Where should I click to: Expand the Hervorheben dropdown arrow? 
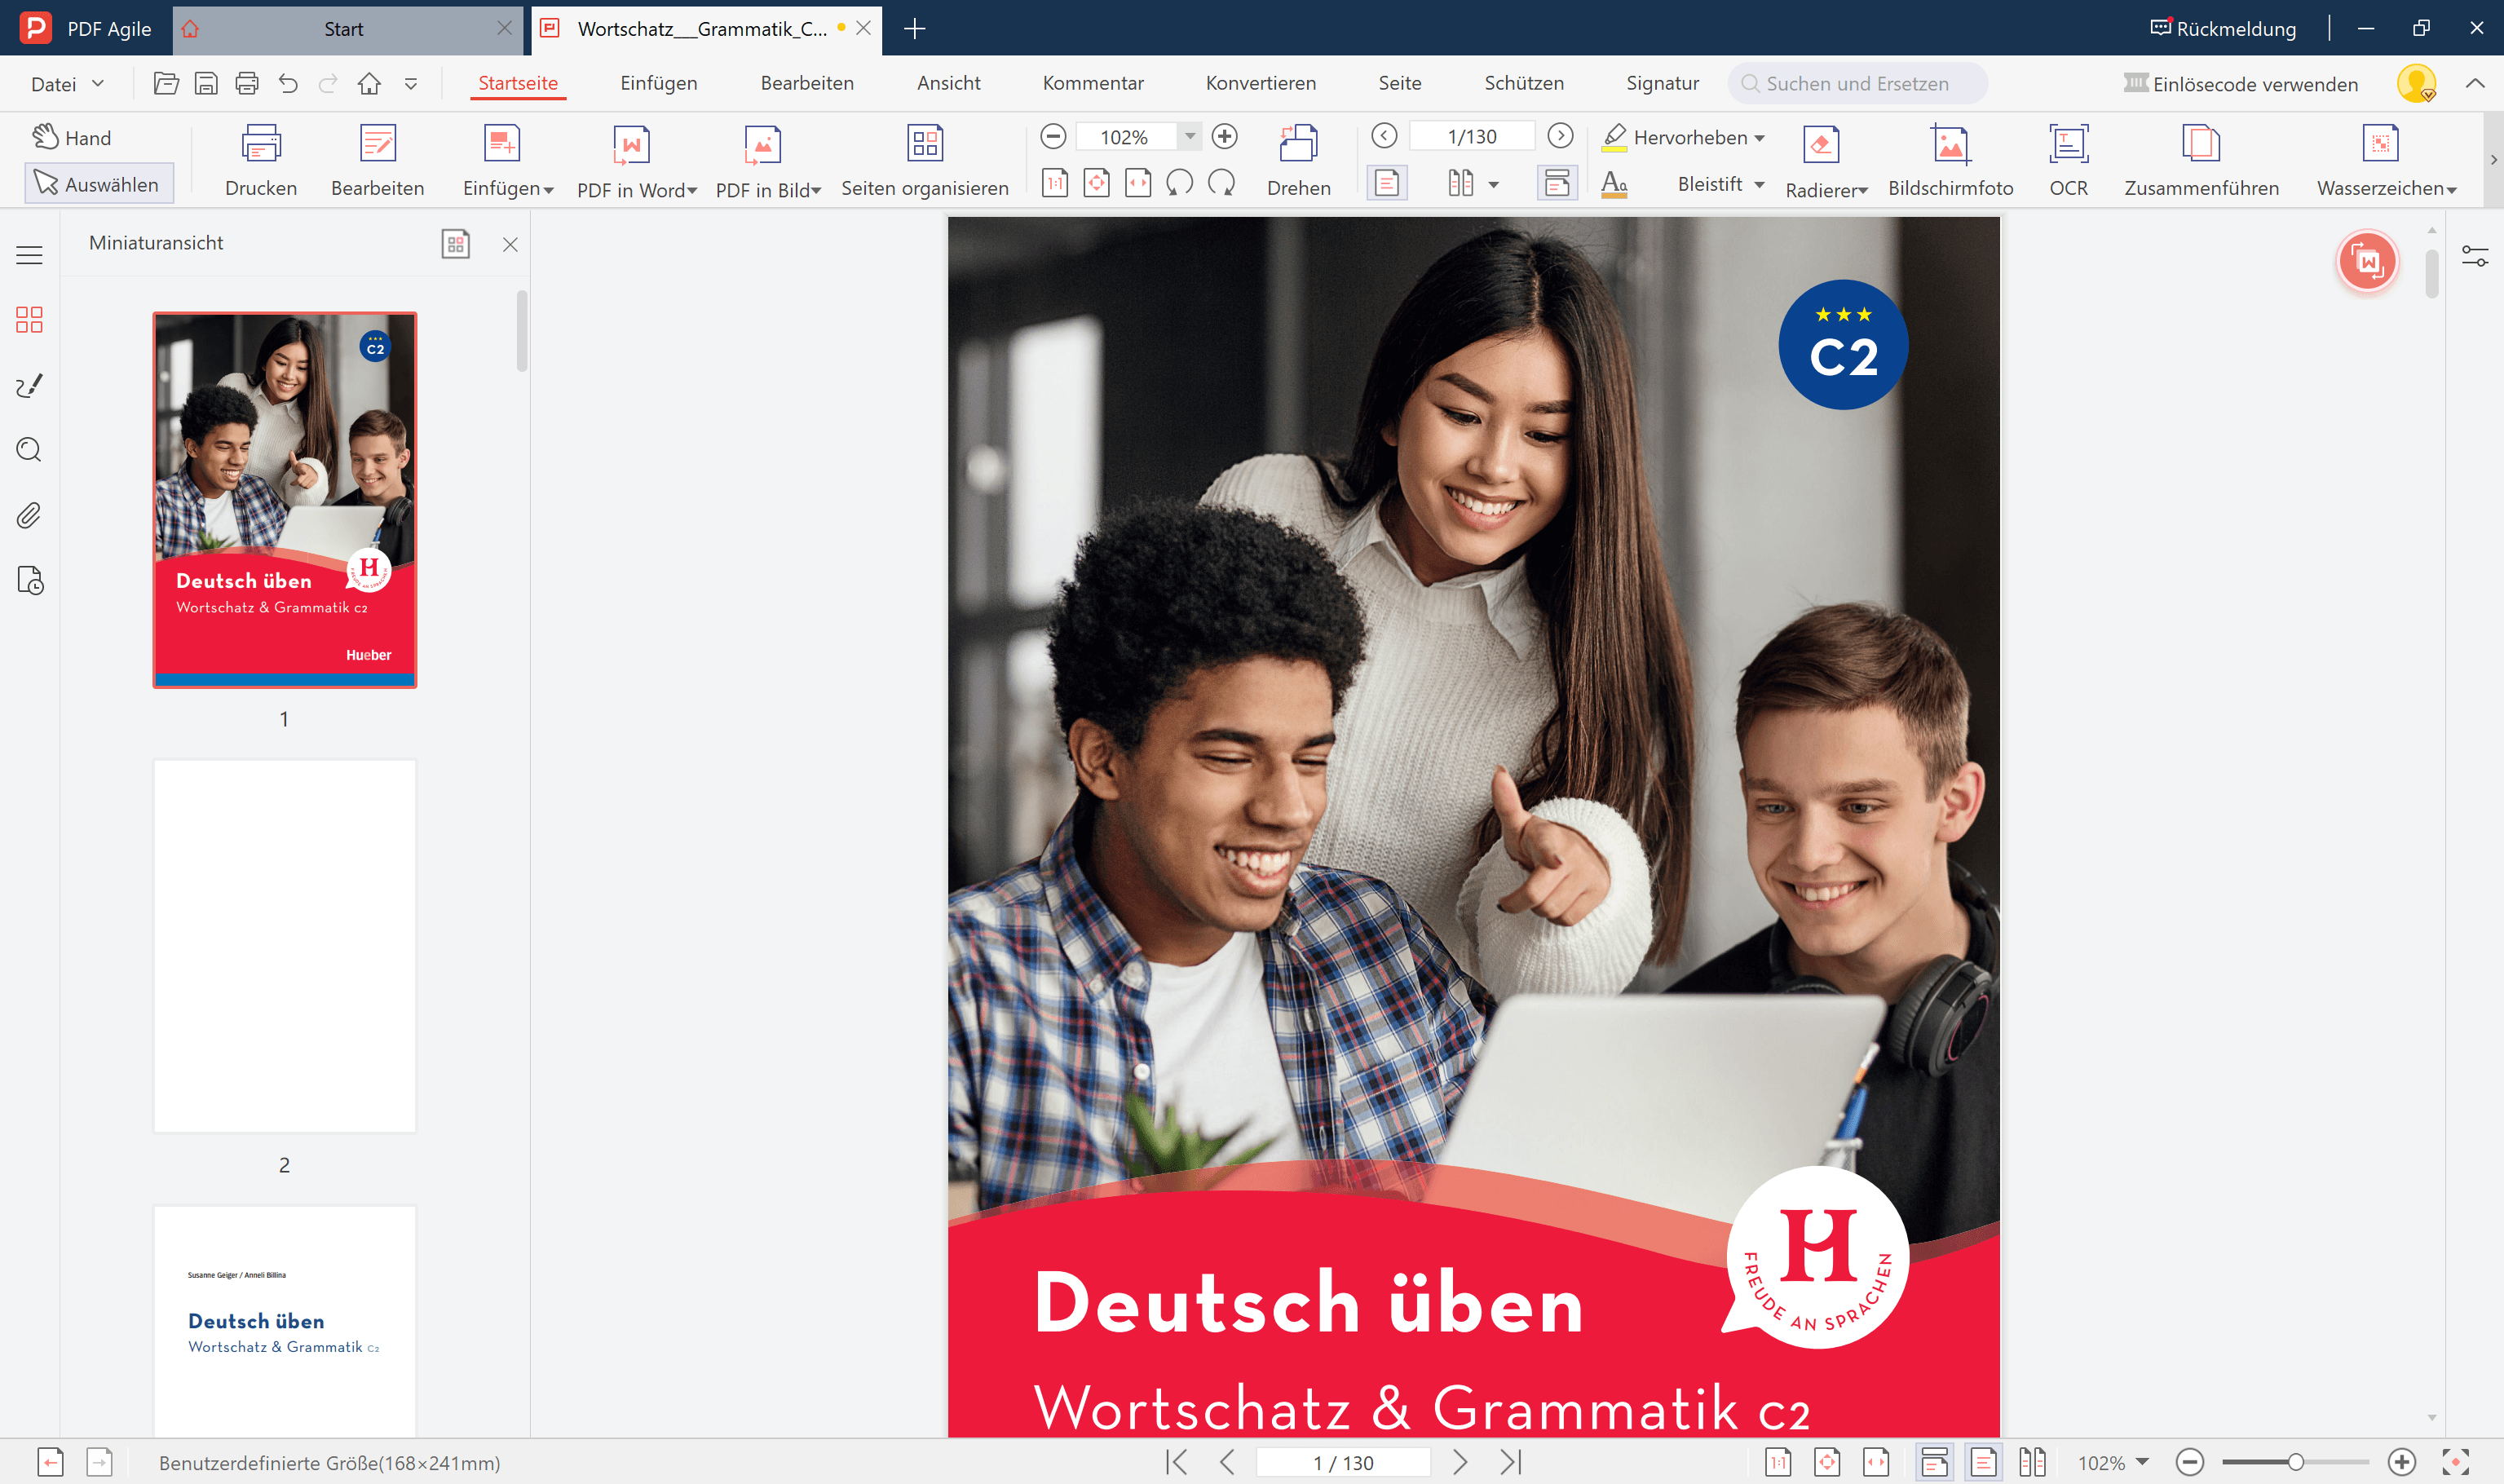tap(1759, 138)
